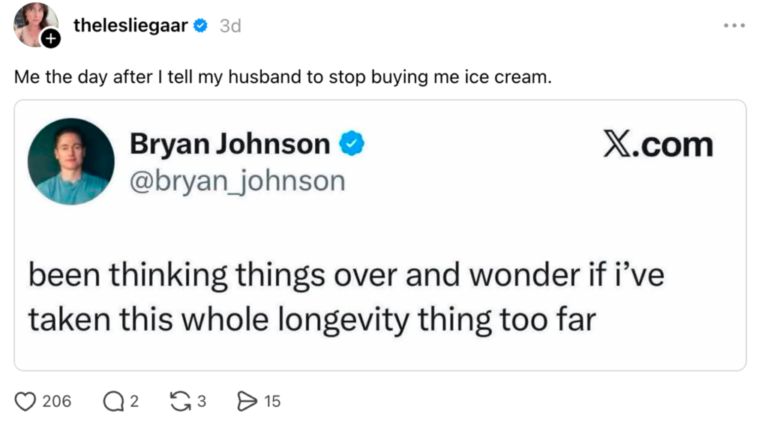Open theleslieqaar's profile picture
This screenshot has height=434, width=768.
pos(34,24)
